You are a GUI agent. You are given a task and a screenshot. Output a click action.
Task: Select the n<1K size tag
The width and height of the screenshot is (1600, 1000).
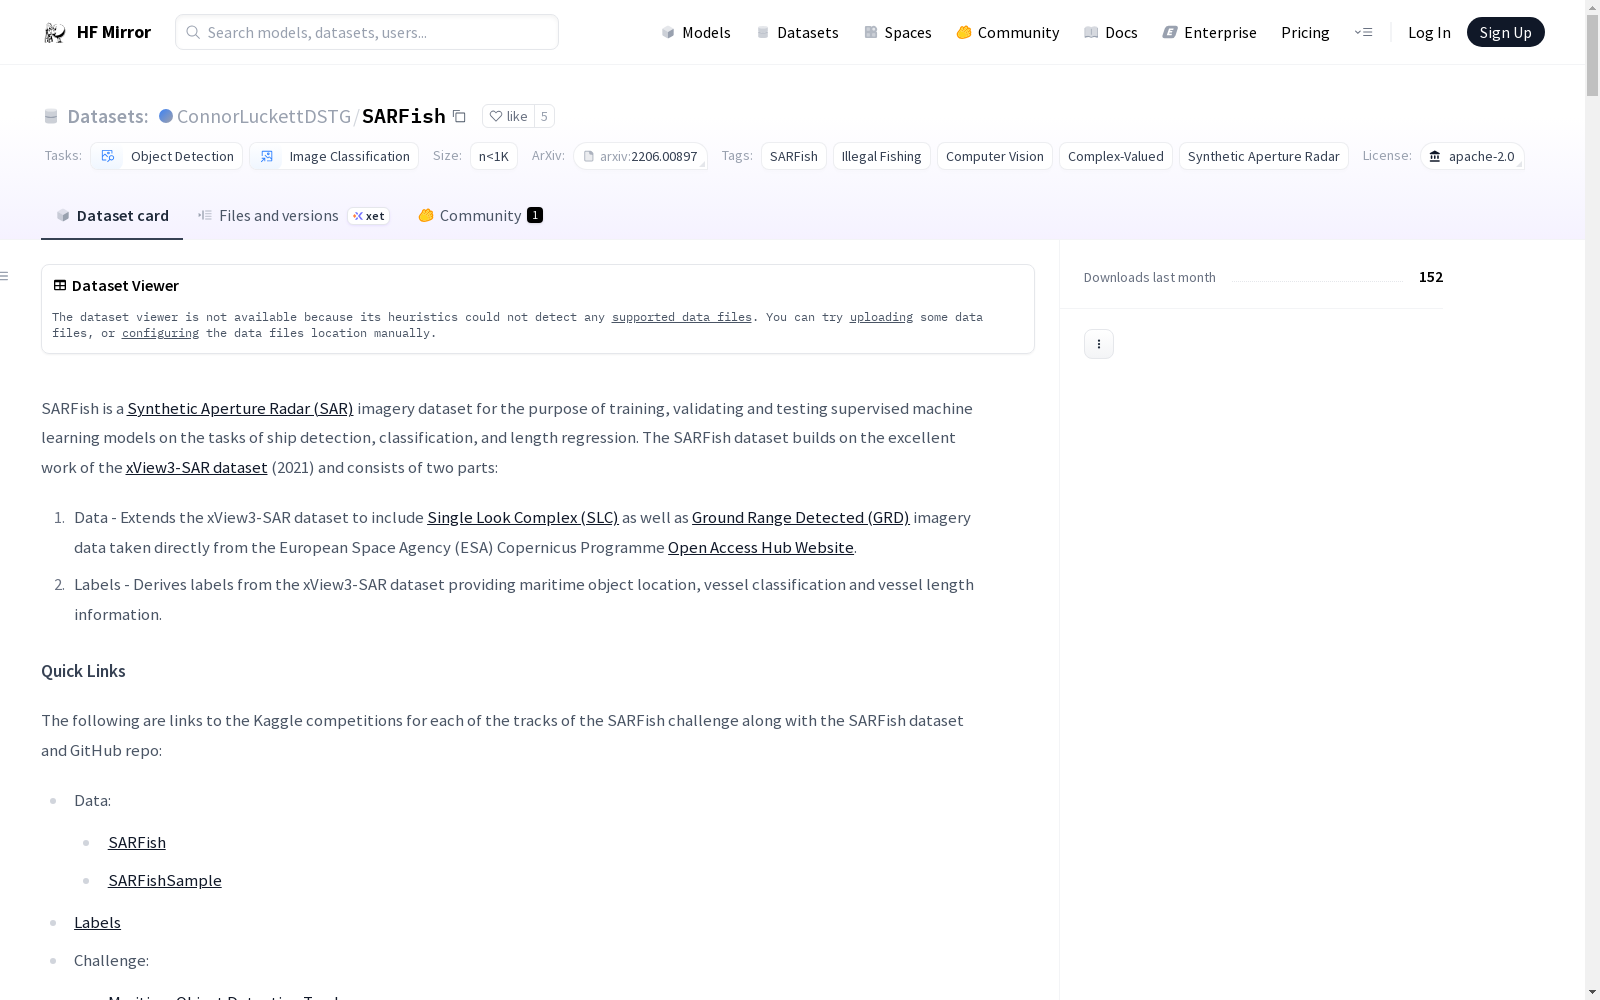[494, 156]
